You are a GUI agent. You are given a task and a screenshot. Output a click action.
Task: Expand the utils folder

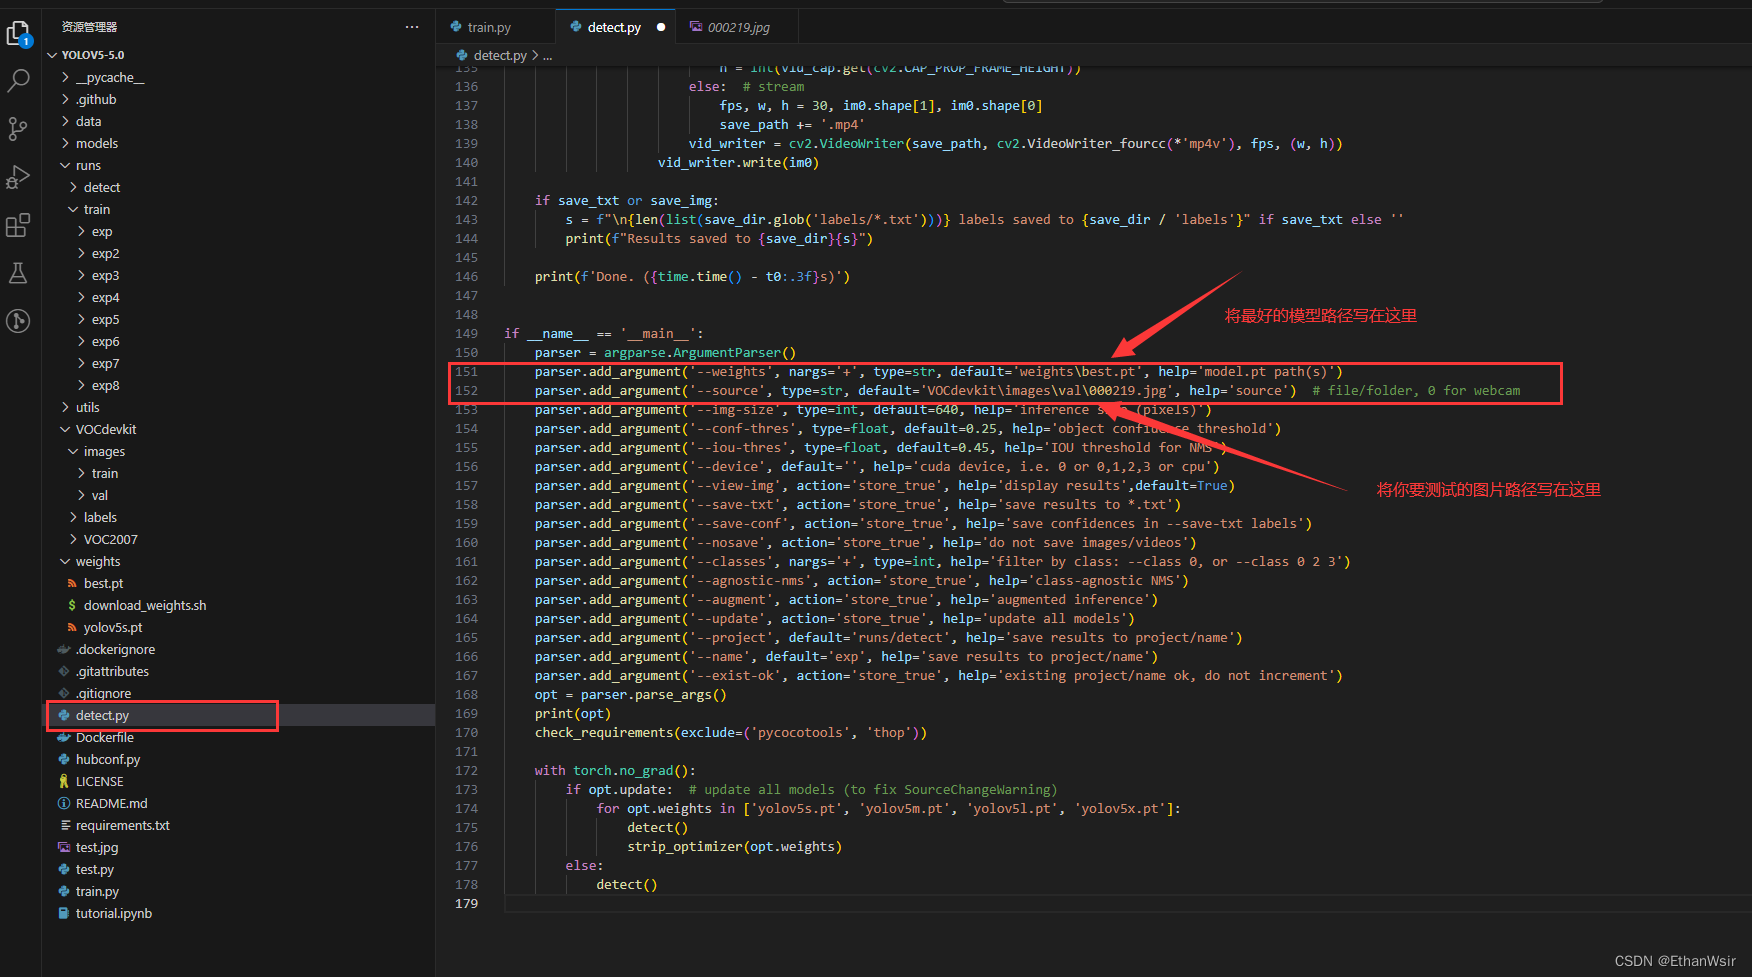65,407
